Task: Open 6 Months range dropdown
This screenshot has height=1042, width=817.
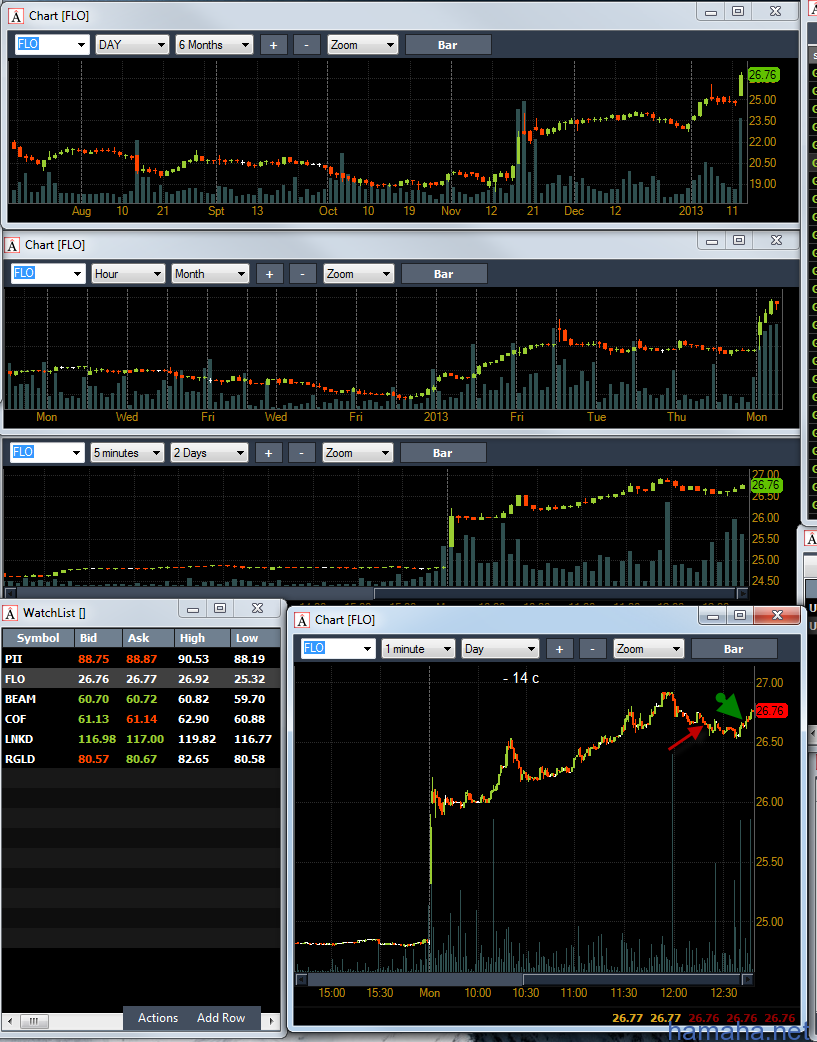Action: tap(214, 45)
